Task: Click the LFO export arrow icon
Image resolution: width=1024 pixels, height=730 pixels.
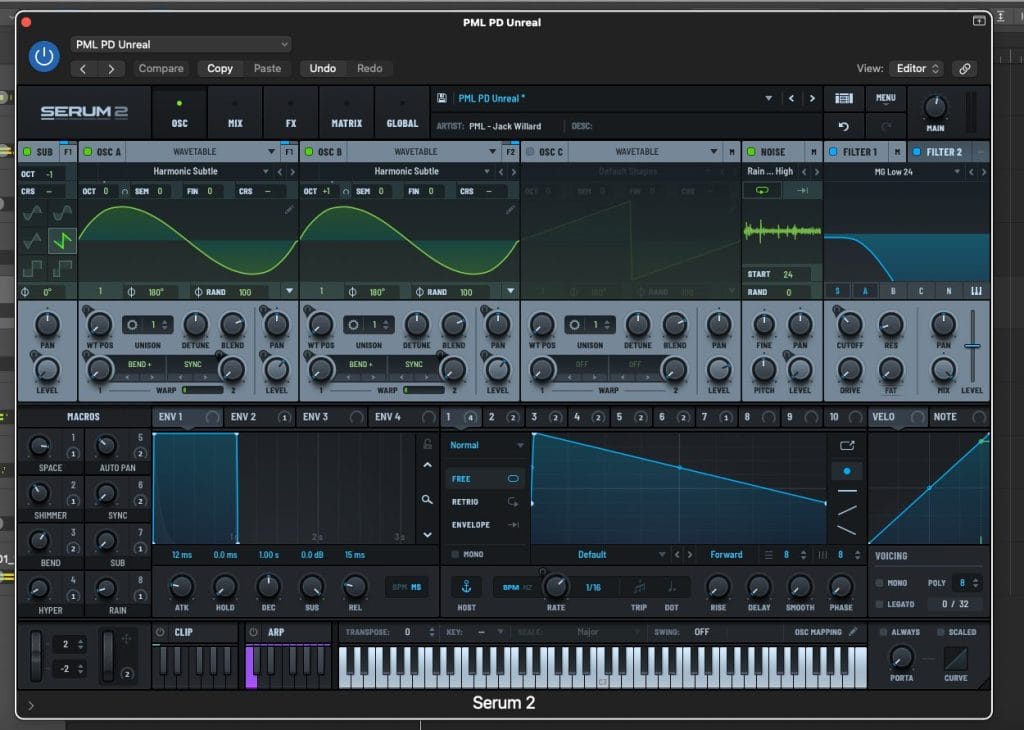Action: click(x=847, y=445)
